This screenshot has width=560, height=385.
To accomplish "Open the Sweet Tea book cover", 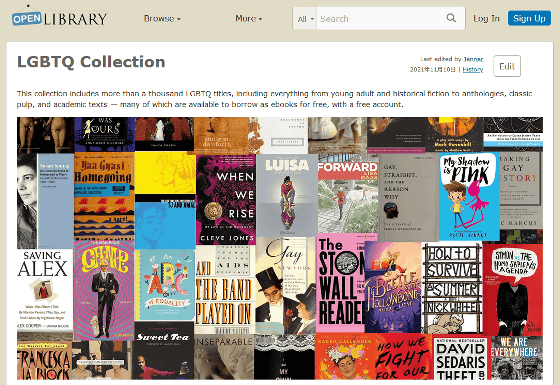I will click(x=163, y=350).
